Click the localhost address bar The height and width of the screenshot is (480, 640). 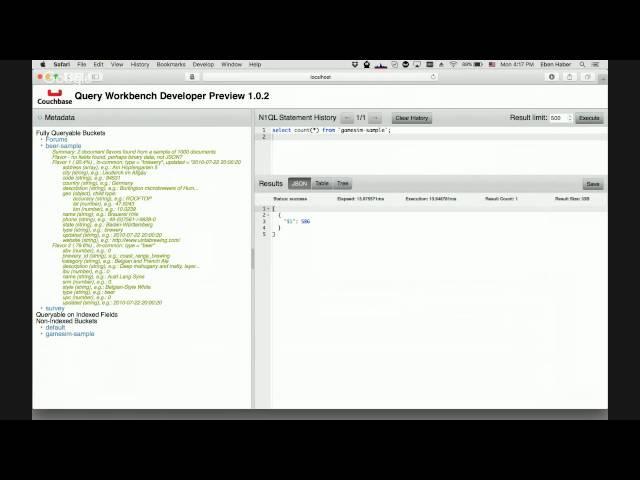coord(320,77)
